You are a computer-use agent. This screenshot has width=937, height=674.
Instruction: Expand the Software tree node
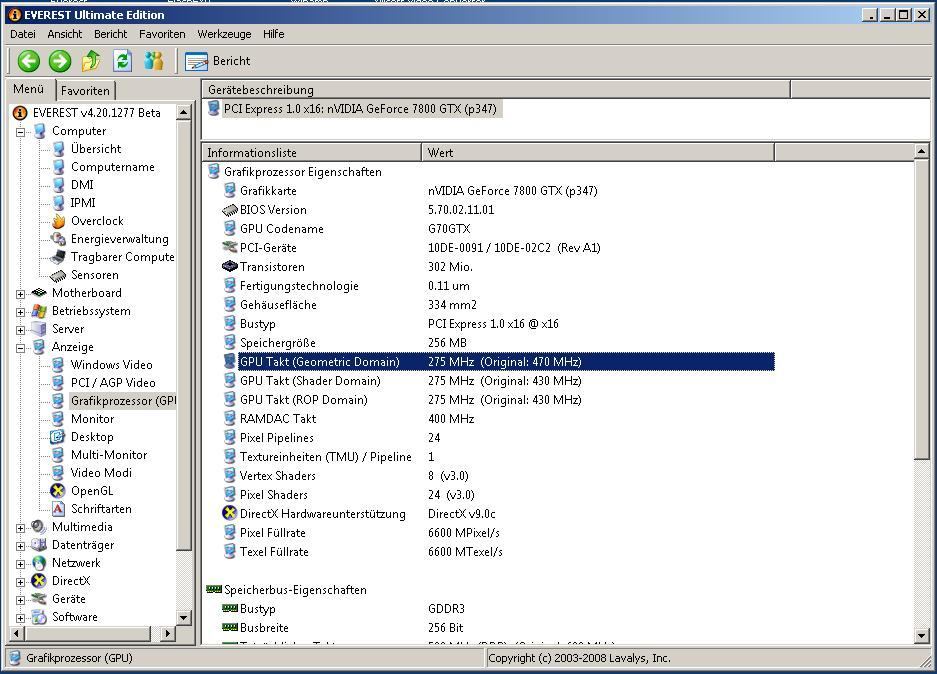click(20, 617)
